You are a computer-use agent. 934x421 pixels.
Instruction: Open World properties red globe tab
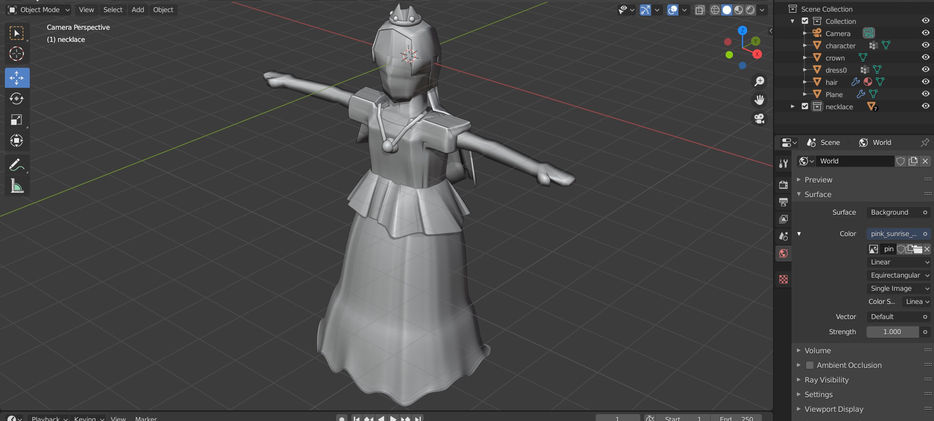coord(784,254)
